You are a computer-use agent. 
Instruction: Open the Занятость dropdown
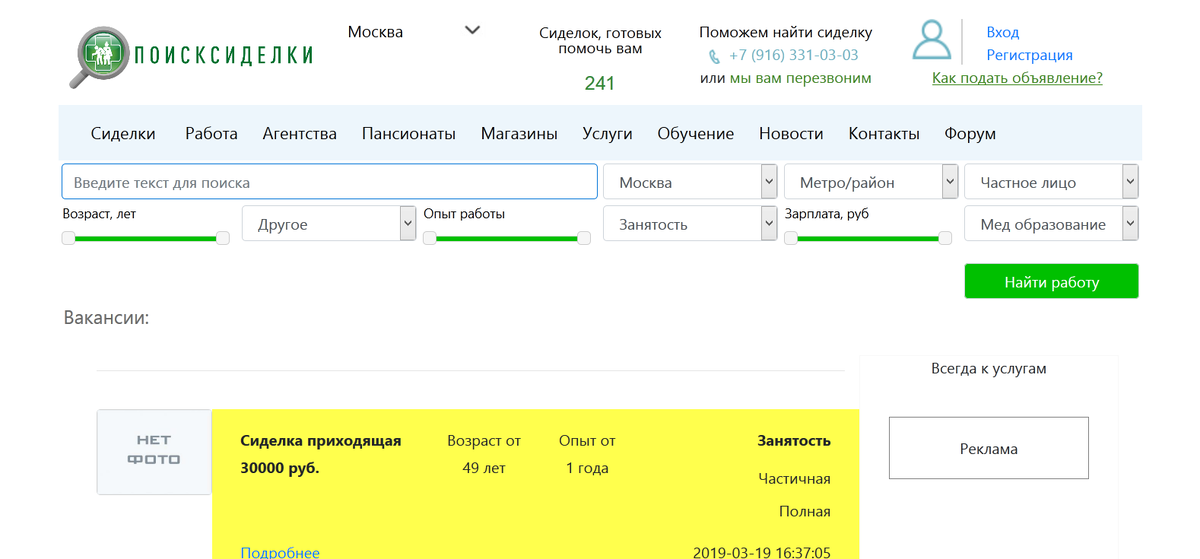(690, 224)
